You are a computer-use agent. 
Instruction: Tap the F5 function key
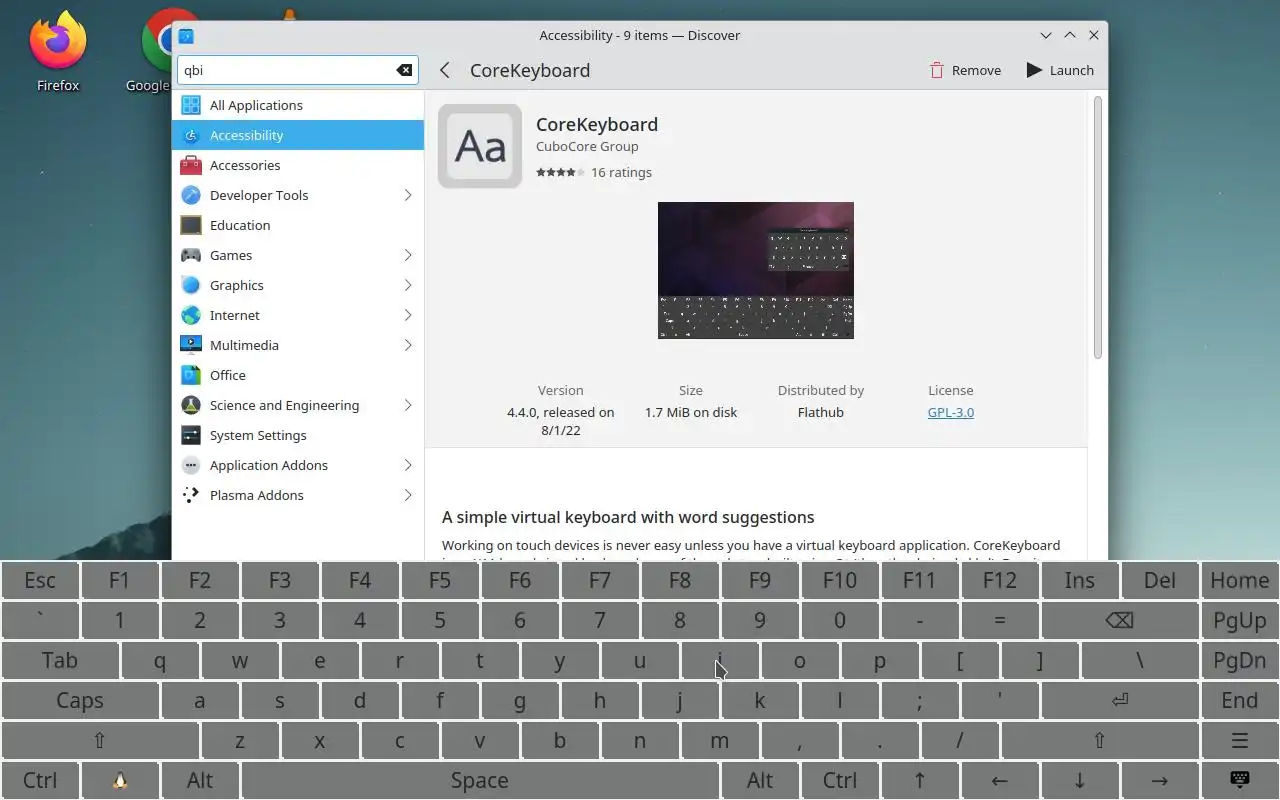coord(440,581)
